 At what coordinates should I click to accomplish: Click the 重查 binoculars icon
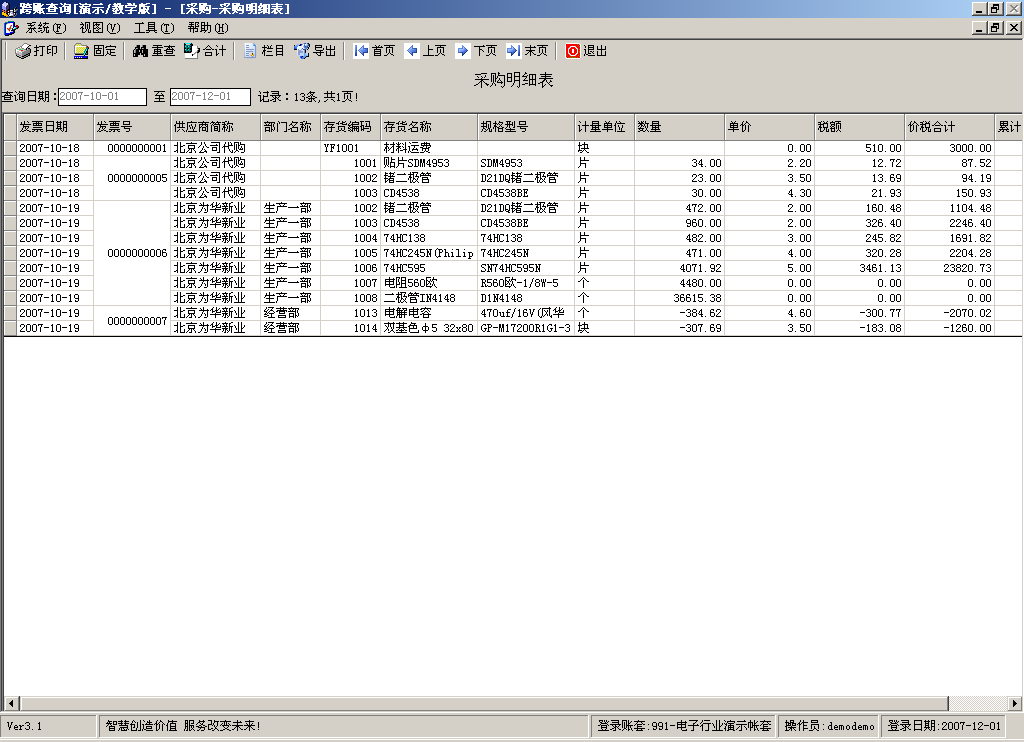[140, 51]
